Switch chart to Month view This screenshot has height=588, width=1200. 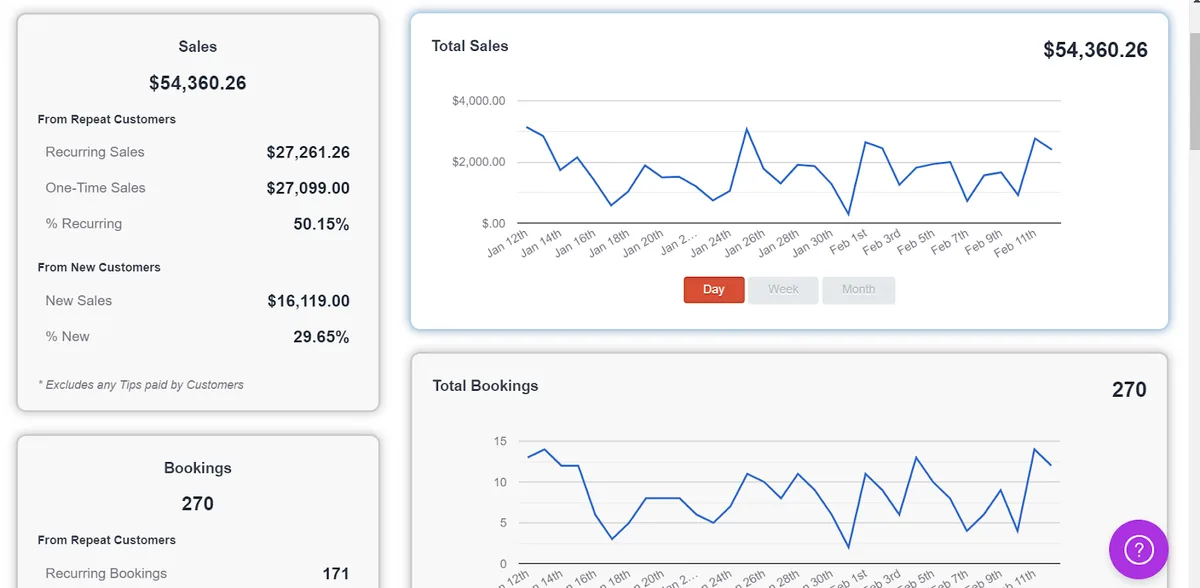(858, 290)
